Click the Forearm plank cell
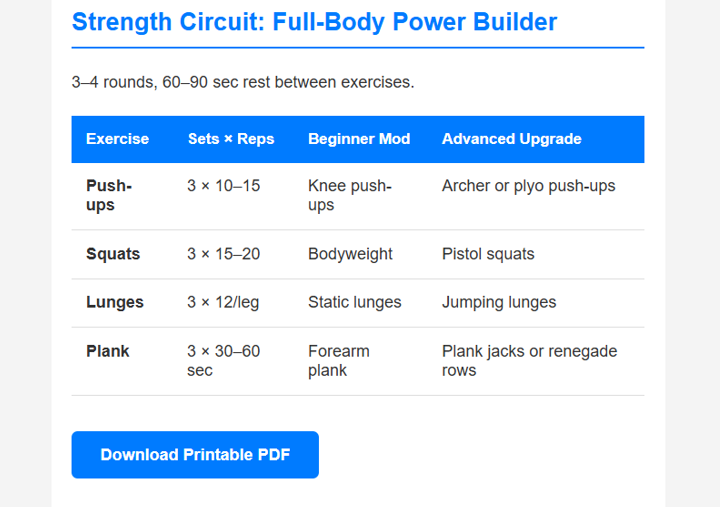 point(339,361)
